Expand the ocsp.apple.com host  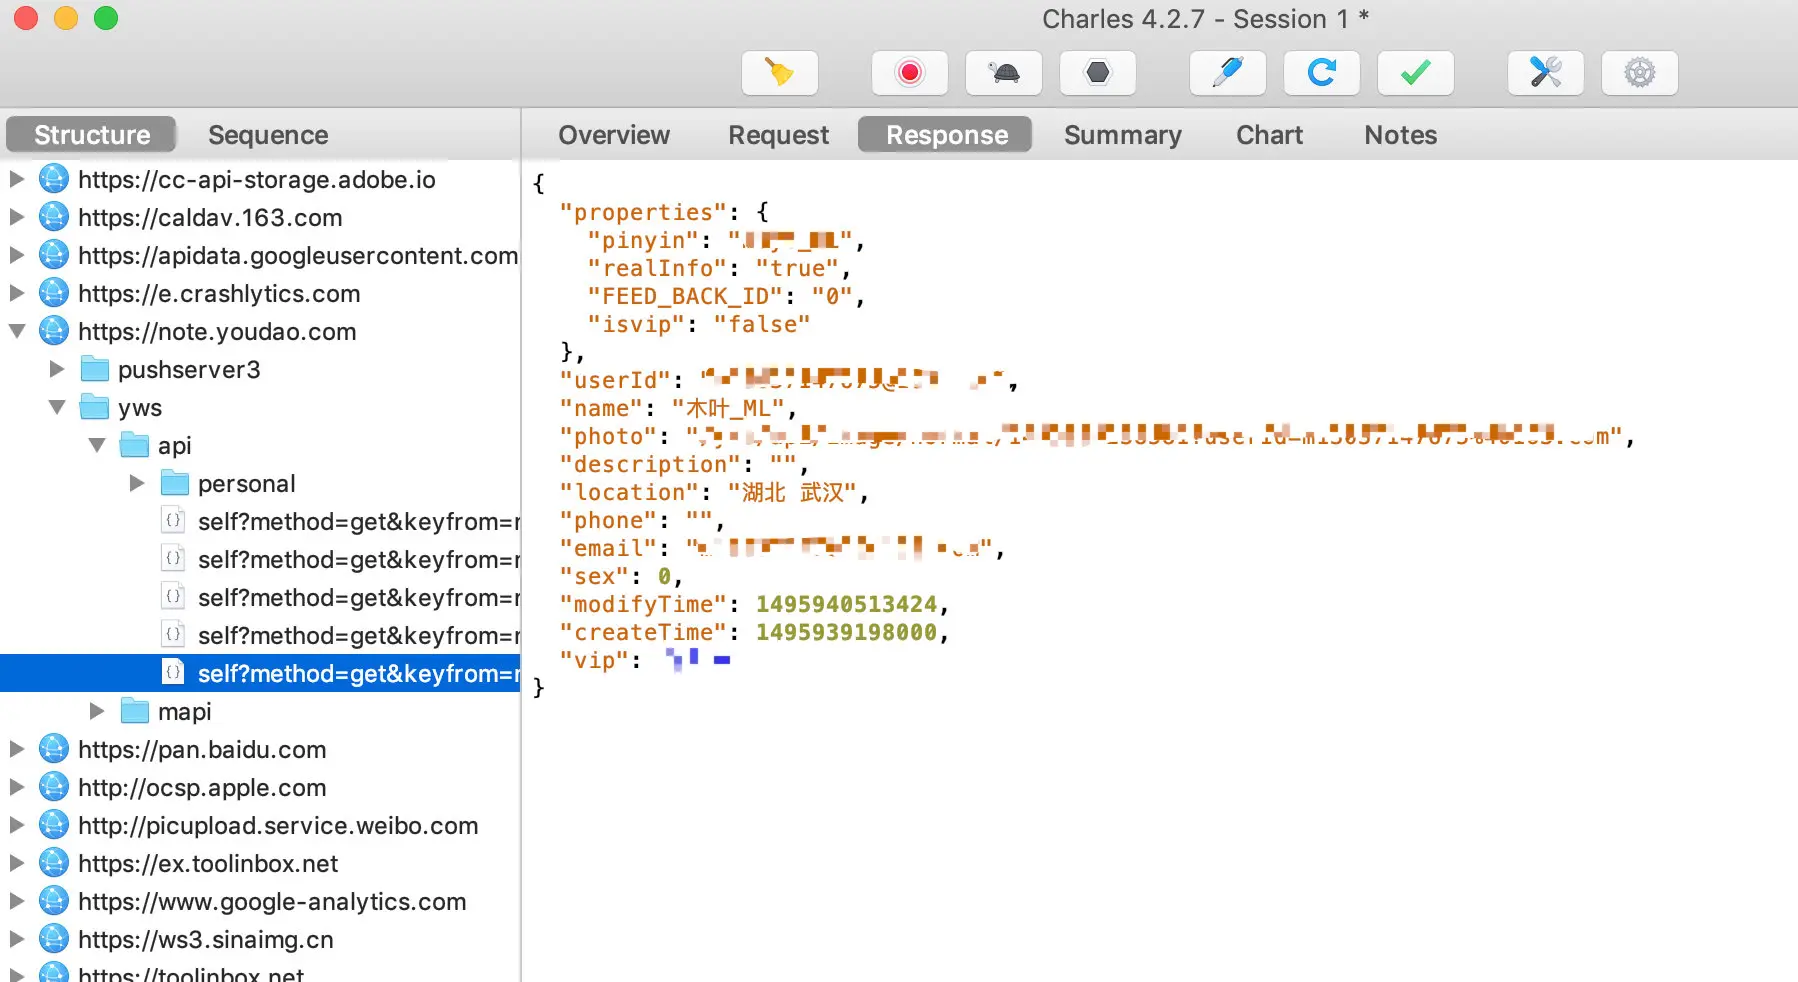pyautogui.click(x=17, y=788)
